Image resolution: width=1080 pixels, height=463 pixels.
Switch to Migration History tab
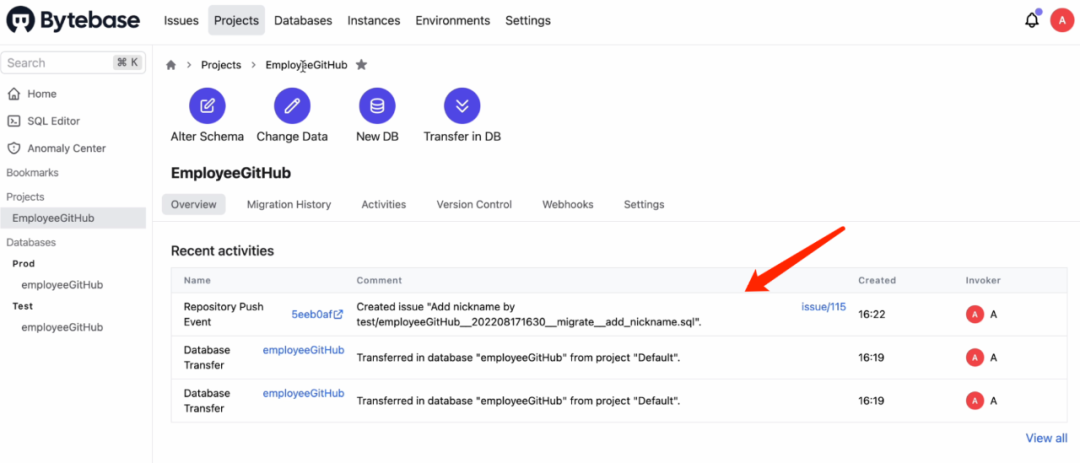pyautogui.click(x=288, y=204)
